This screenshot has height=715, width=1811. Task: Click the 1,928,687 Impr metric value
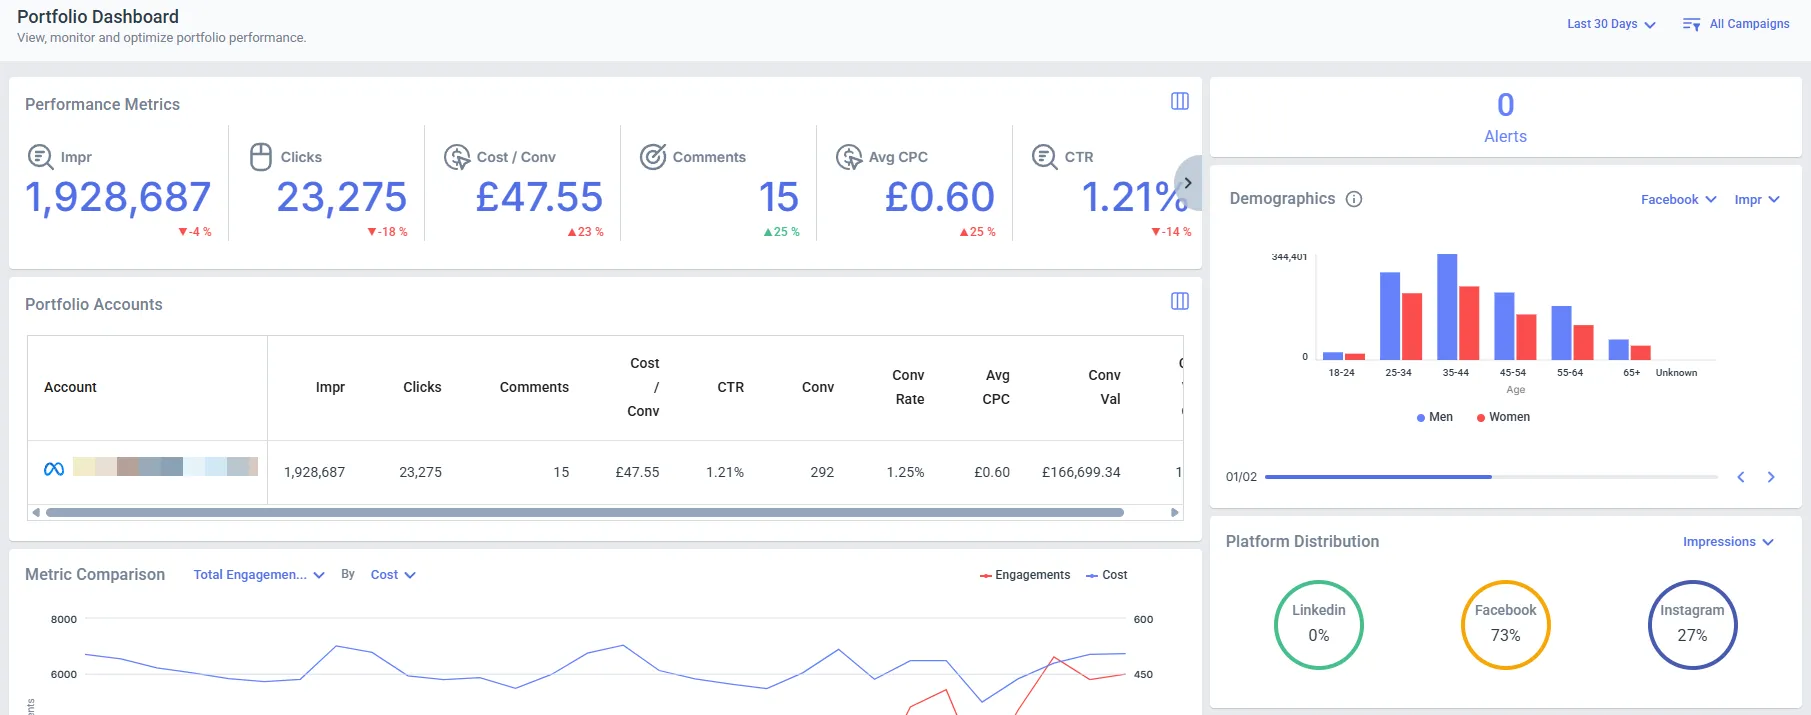[118, 197]
